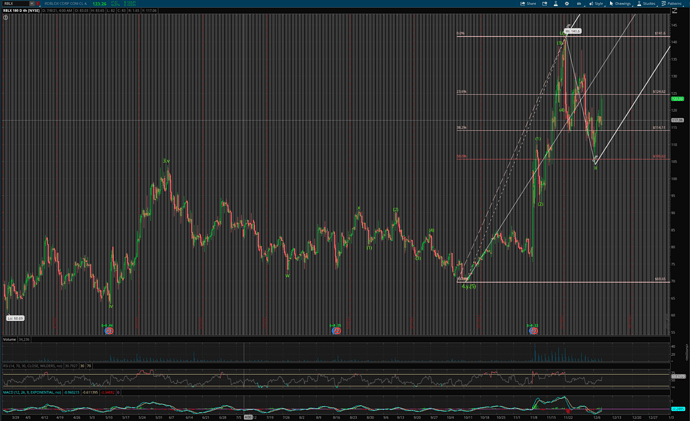Click the earnings event marker near 8/16
The image size is (690, 421).
(336, 330)
